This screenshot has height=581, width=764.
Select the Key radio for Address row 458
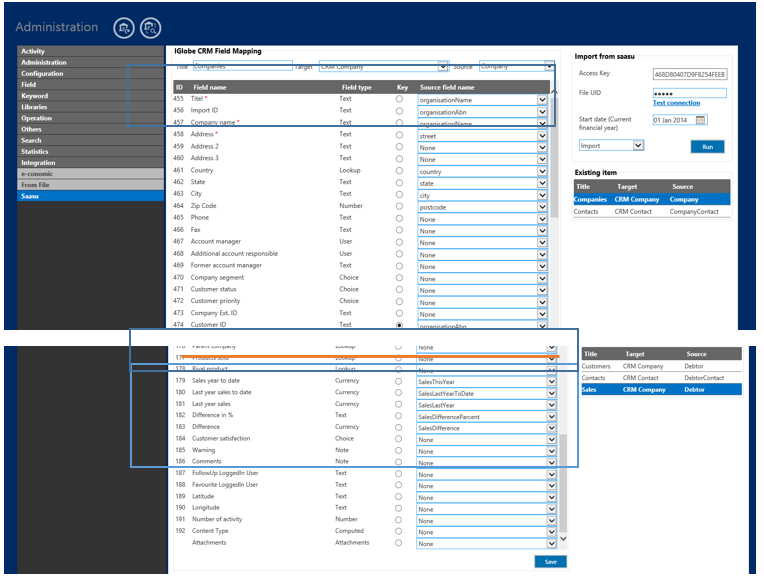pos(400,135)
